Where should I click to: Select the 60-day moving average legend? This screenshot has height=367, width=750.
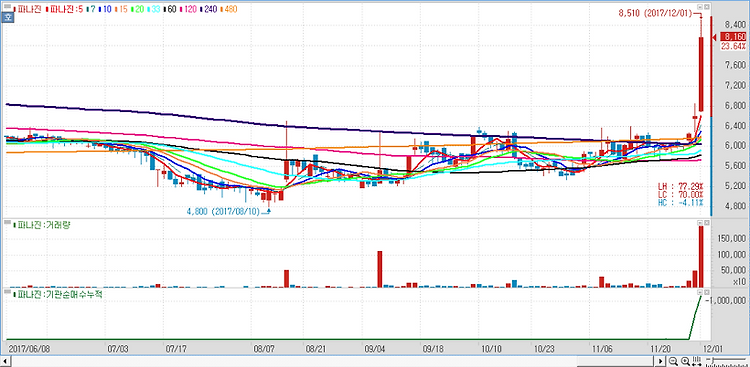pos(172,9)
